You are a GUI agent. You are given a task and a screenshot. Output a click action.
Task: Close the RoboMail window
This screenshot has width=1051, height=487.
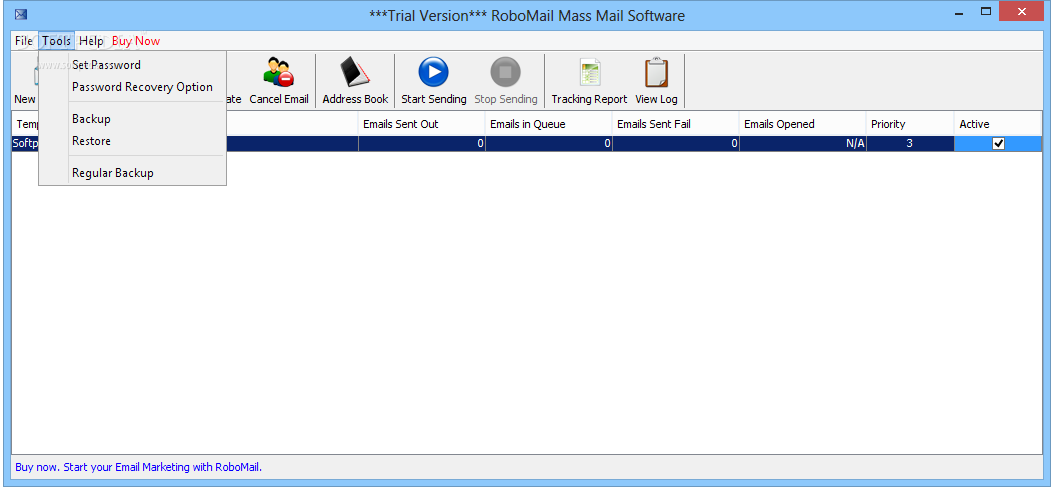pyautogui.click(x=1022, y=11)
